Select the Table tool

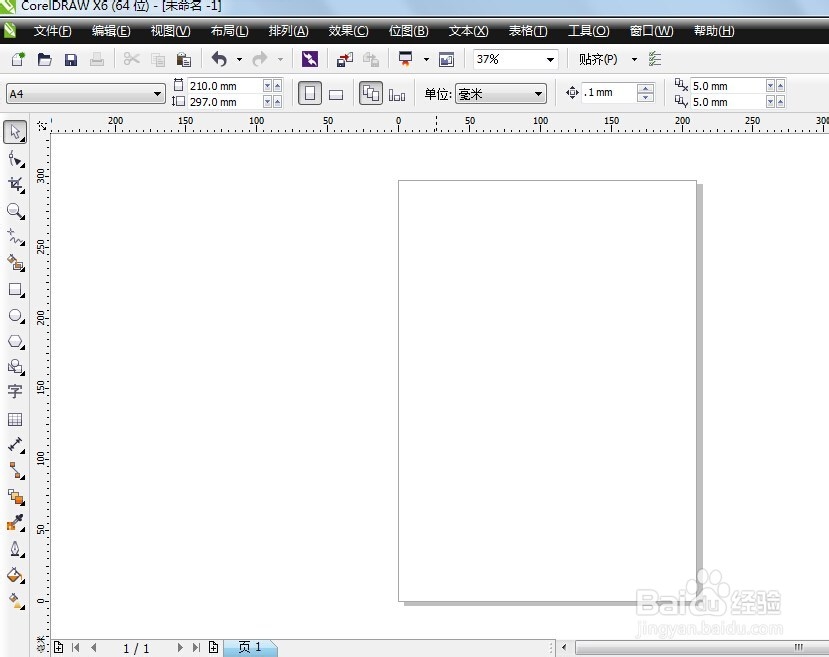(x=15, y=419)
